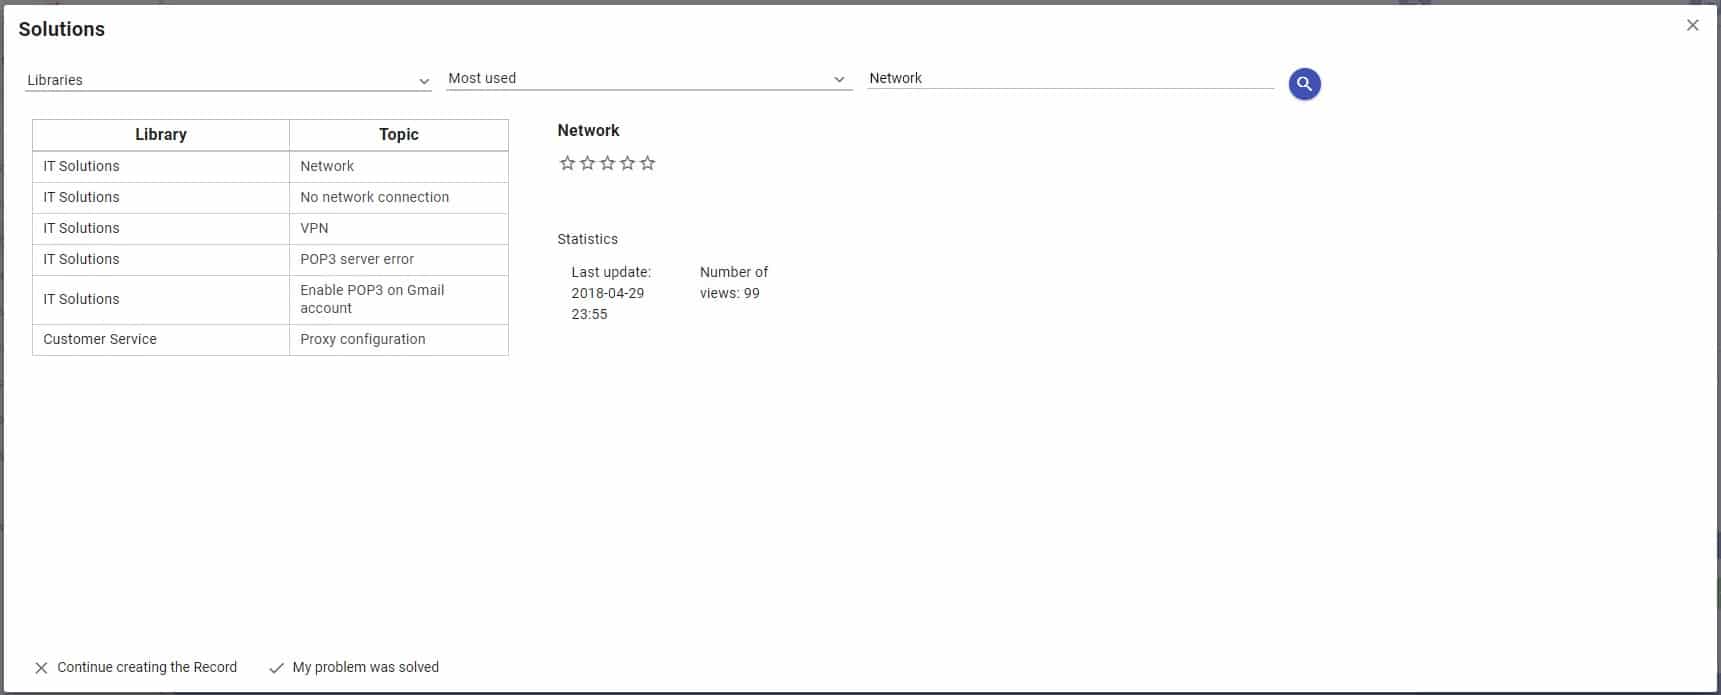Rate the solution one star
Viewport: 1721px width, 695px height.
click(567, 163)
